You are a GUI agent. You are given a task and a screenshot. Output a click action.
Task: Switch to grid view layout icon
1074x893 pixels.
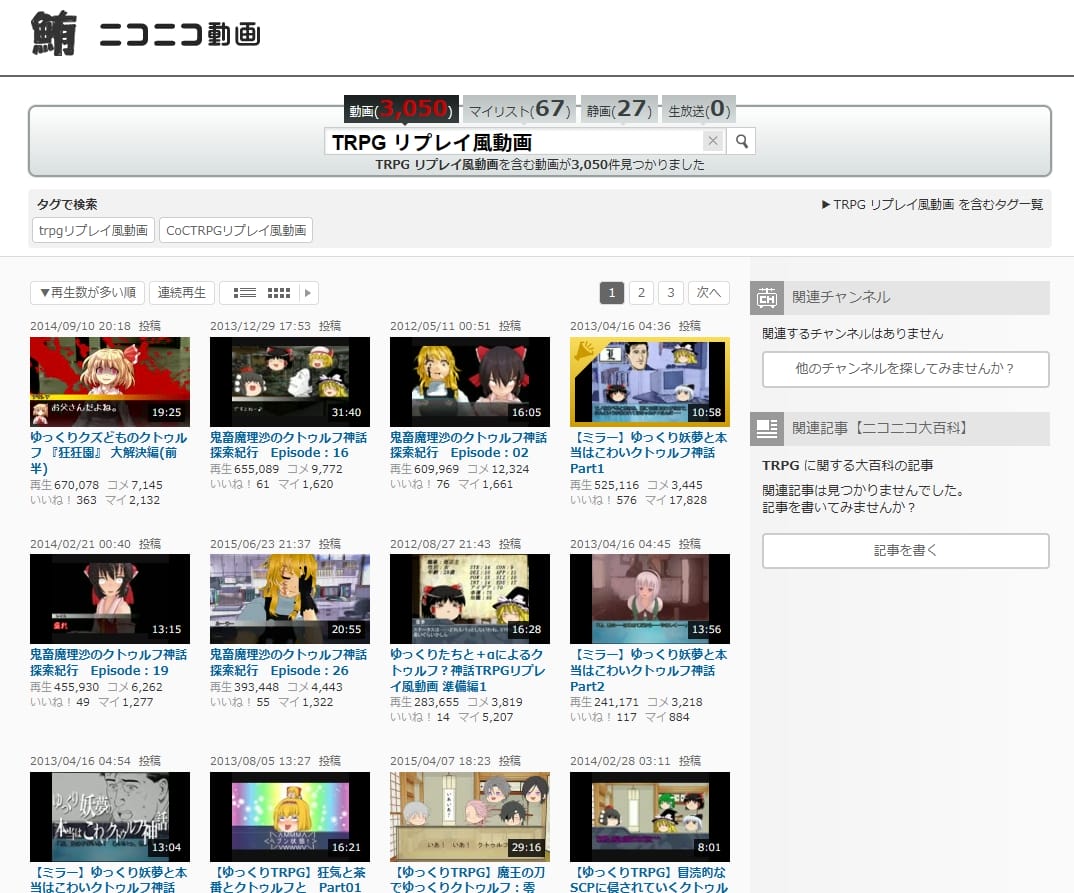[279, 293]
